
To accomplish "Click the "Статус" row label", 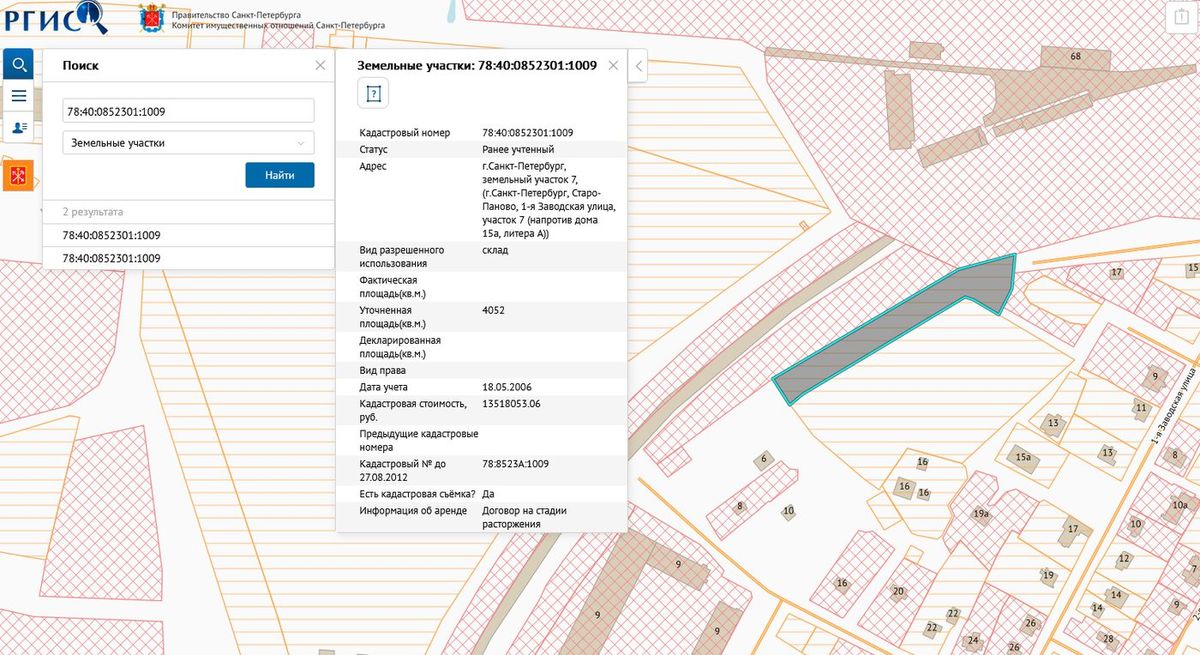I will [373, 149].
